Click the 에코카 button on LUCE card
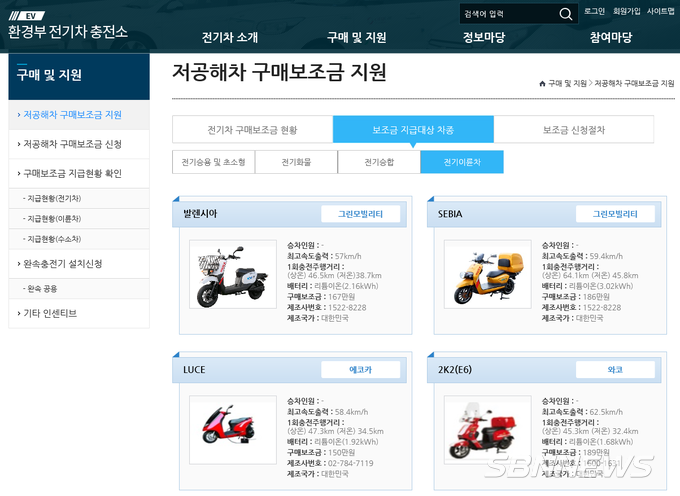This screenshot has width=680, height=496. tap(360, 370)
